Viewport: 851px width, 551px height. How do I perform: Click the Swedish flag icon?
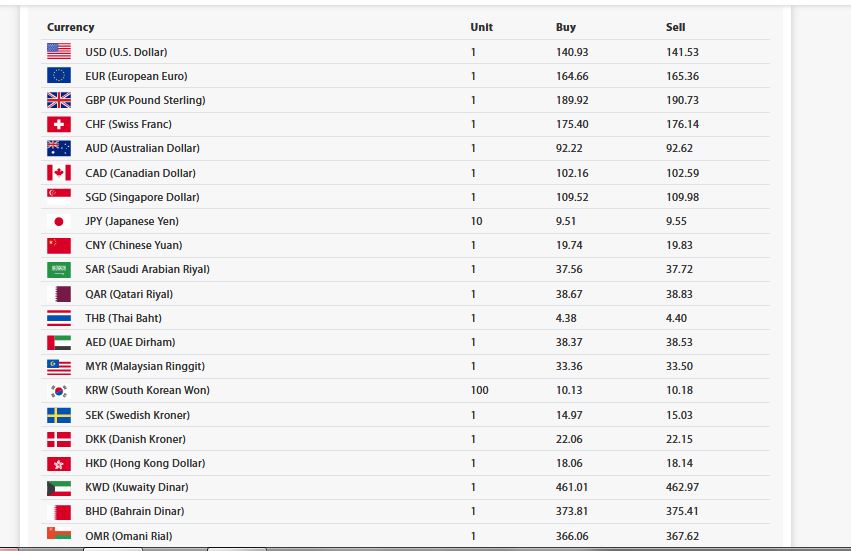[x=59, y=415]
